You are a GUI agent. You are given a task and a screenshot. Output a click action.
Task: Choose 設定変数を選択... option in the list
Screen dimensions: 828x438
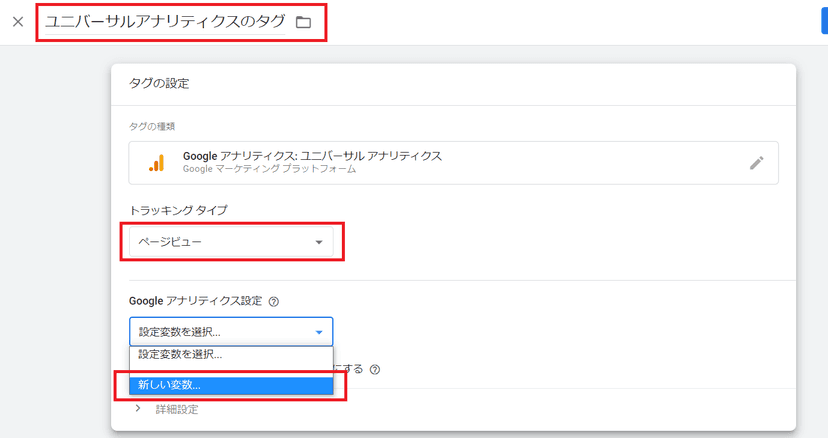(231, 355)
